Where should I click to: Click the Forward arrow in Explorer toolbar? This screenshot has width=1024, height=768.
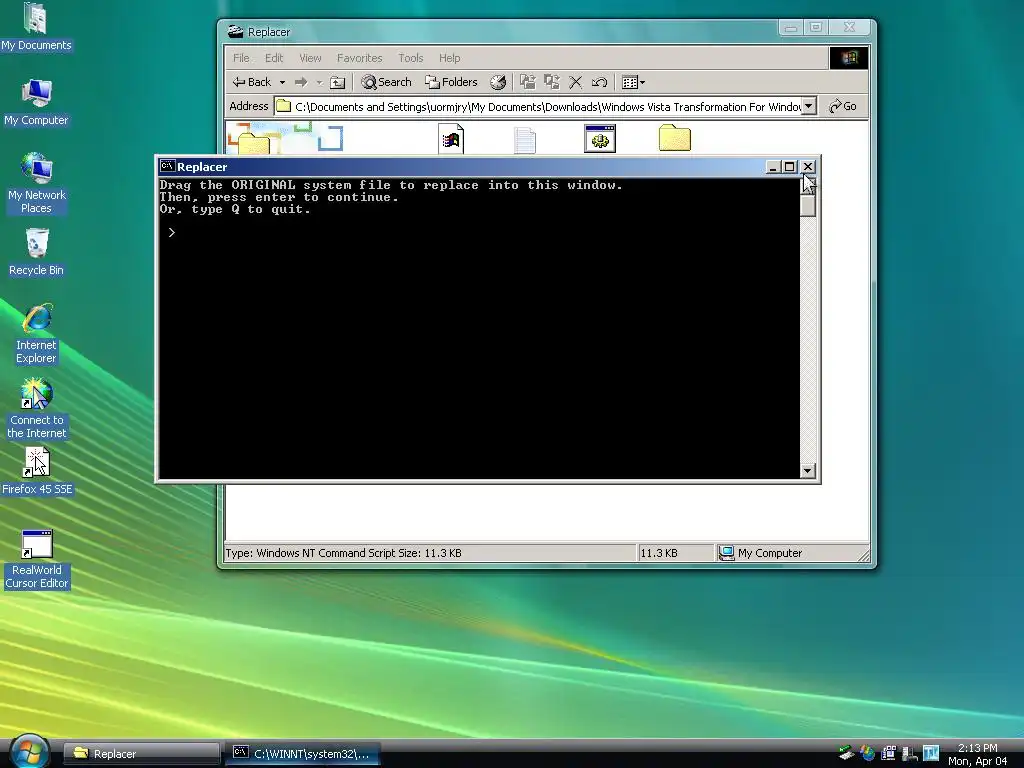[301, 82]
